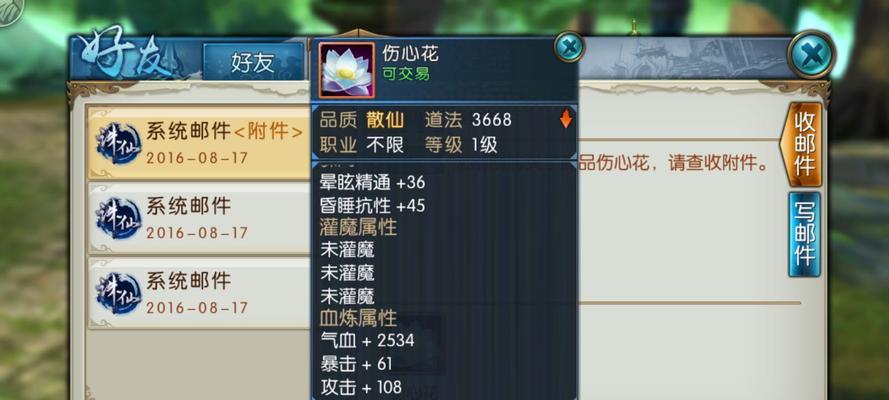Click the 好友 title logo
889x400 pixels.
tap(124, 54)
